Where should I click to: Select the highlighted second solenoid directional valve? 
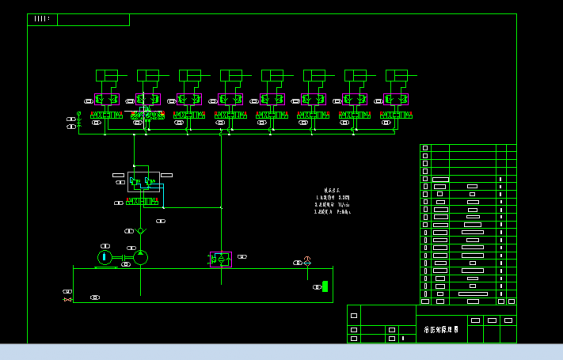click(148, 116)
